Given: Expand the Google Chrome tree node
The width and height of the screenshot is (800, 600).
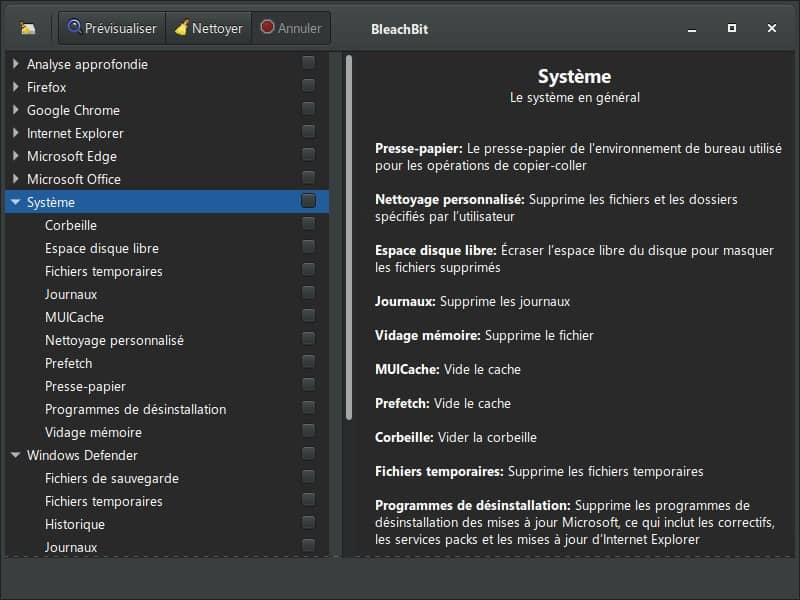Looking at the screenshot, I should point(15,110).
